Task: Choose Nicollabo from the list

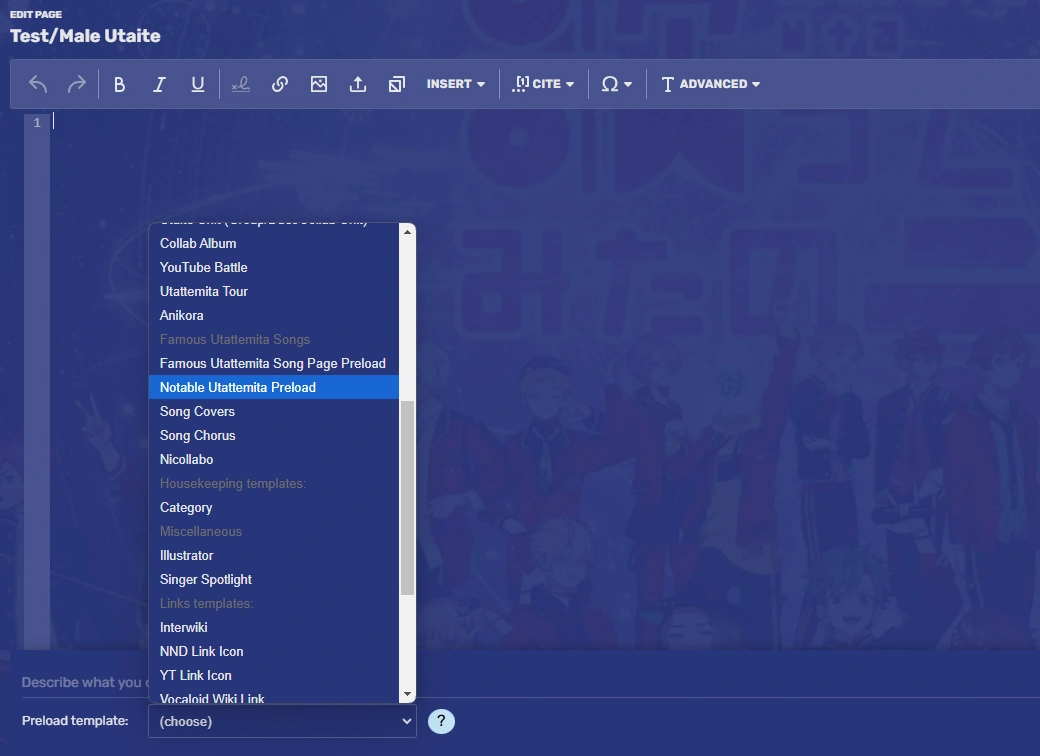Action: click(x=274, y=460)
